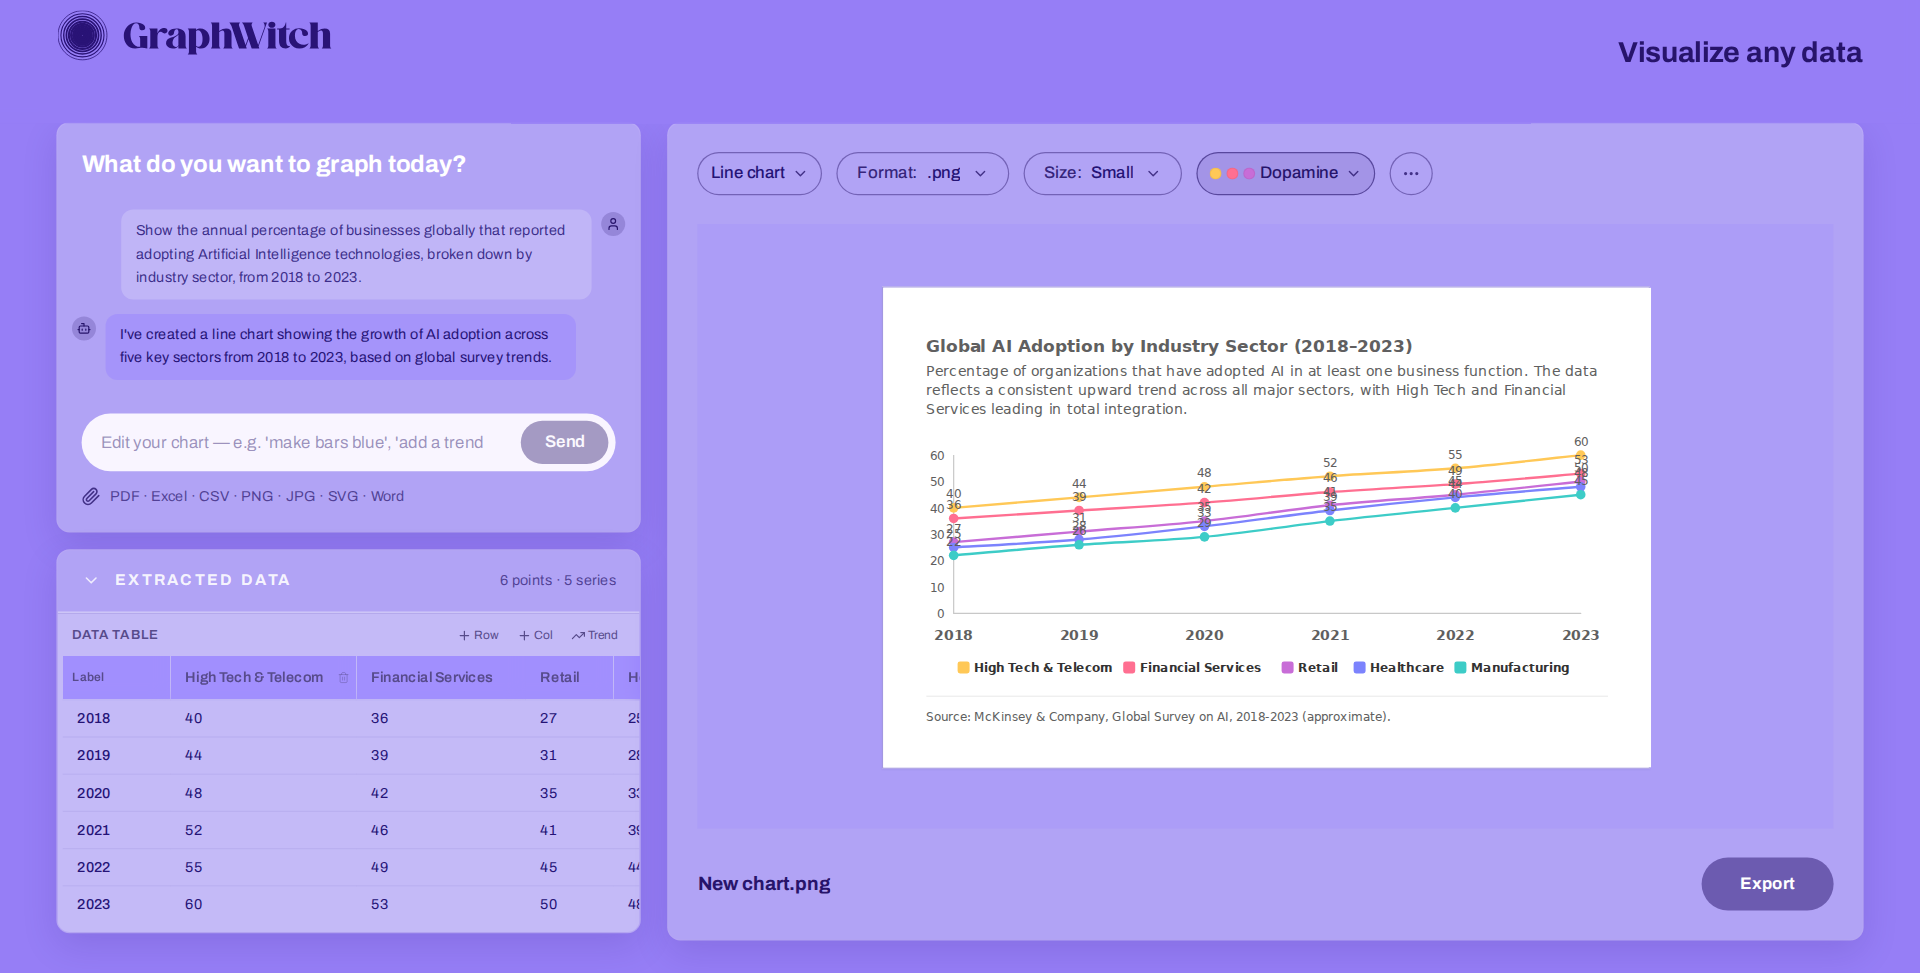Click the GraphWitch logo icon
Viewport: 1920px width, 973px height.
[83, 36]
